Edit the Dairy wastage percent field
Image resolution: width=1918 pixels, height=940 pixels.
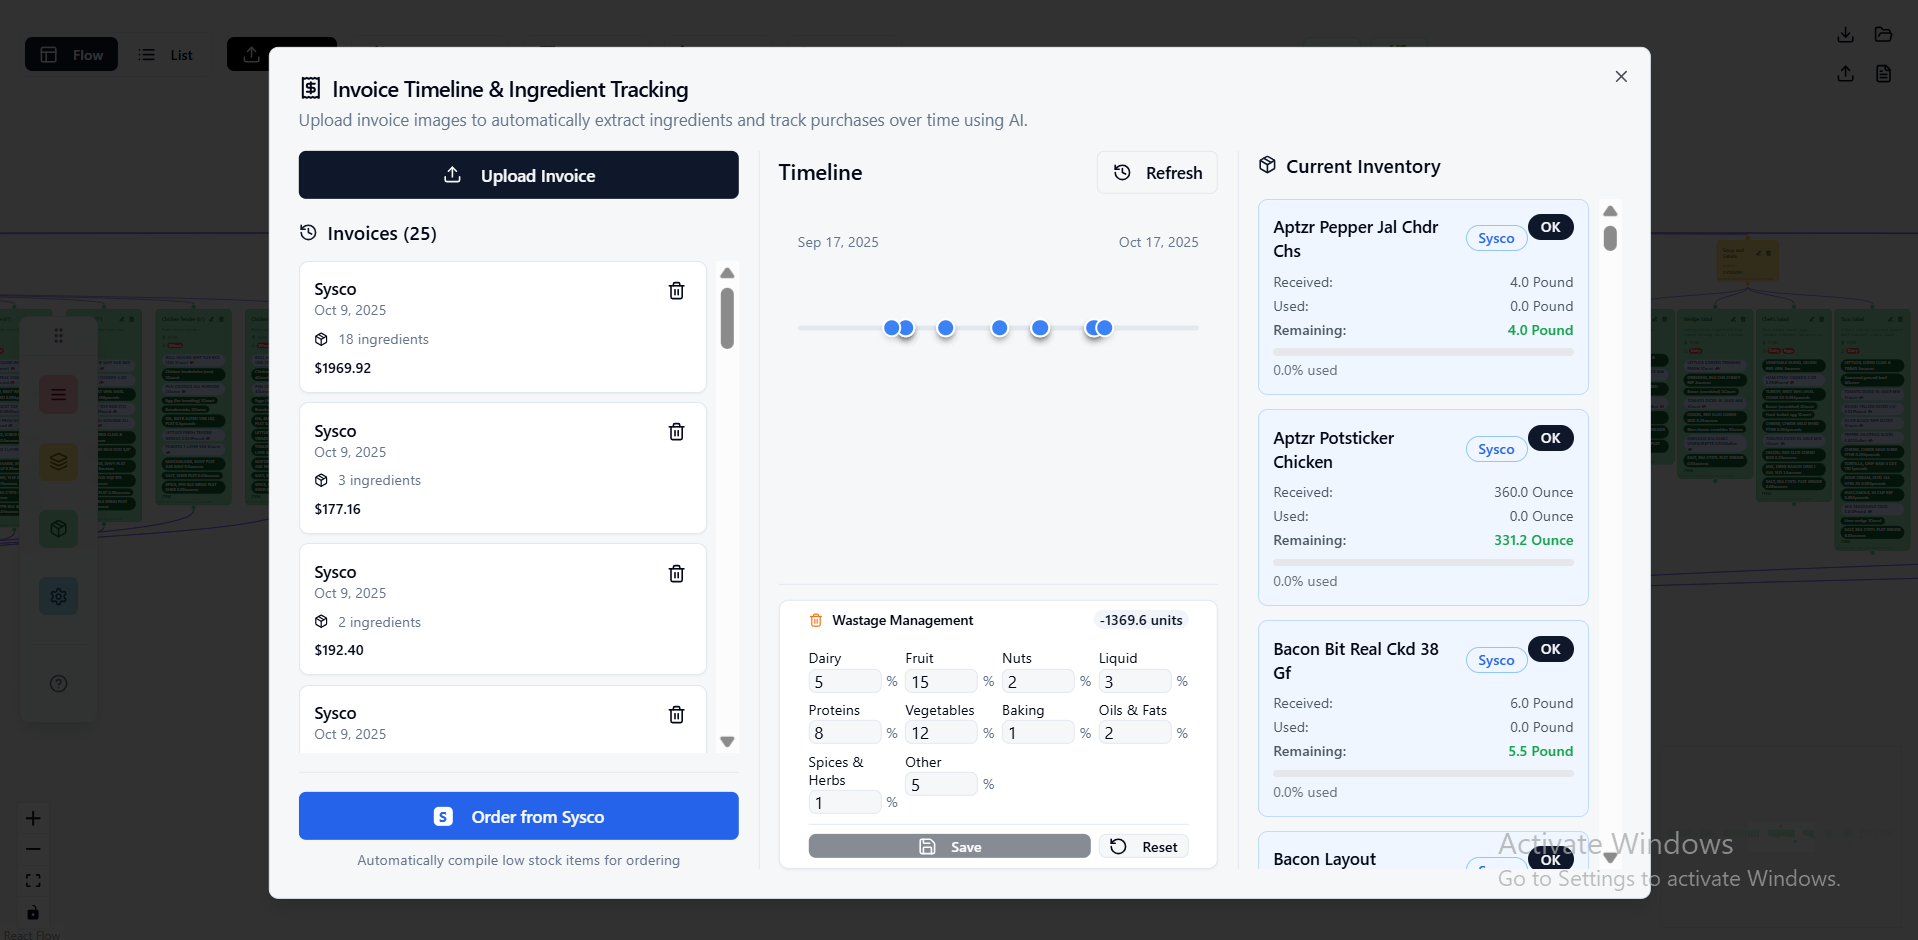tap(843, 682)
